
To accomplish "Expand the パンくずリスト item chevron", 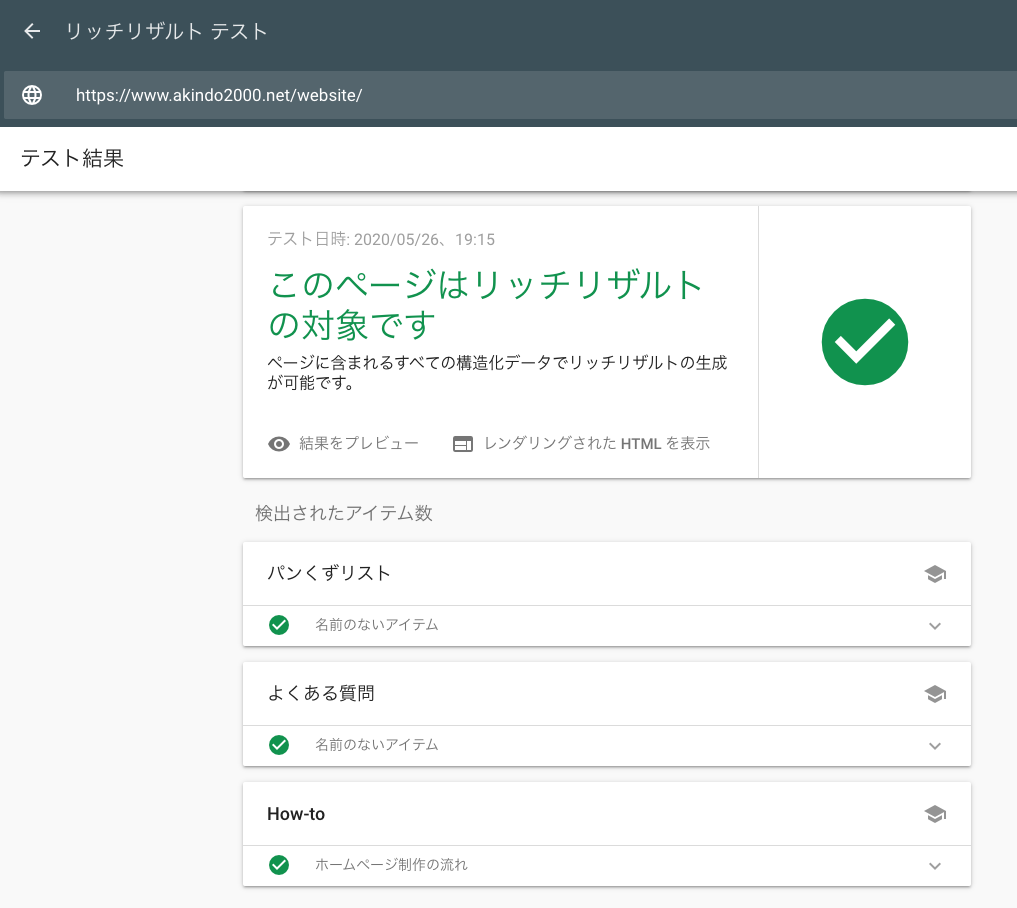I will 935,626.
